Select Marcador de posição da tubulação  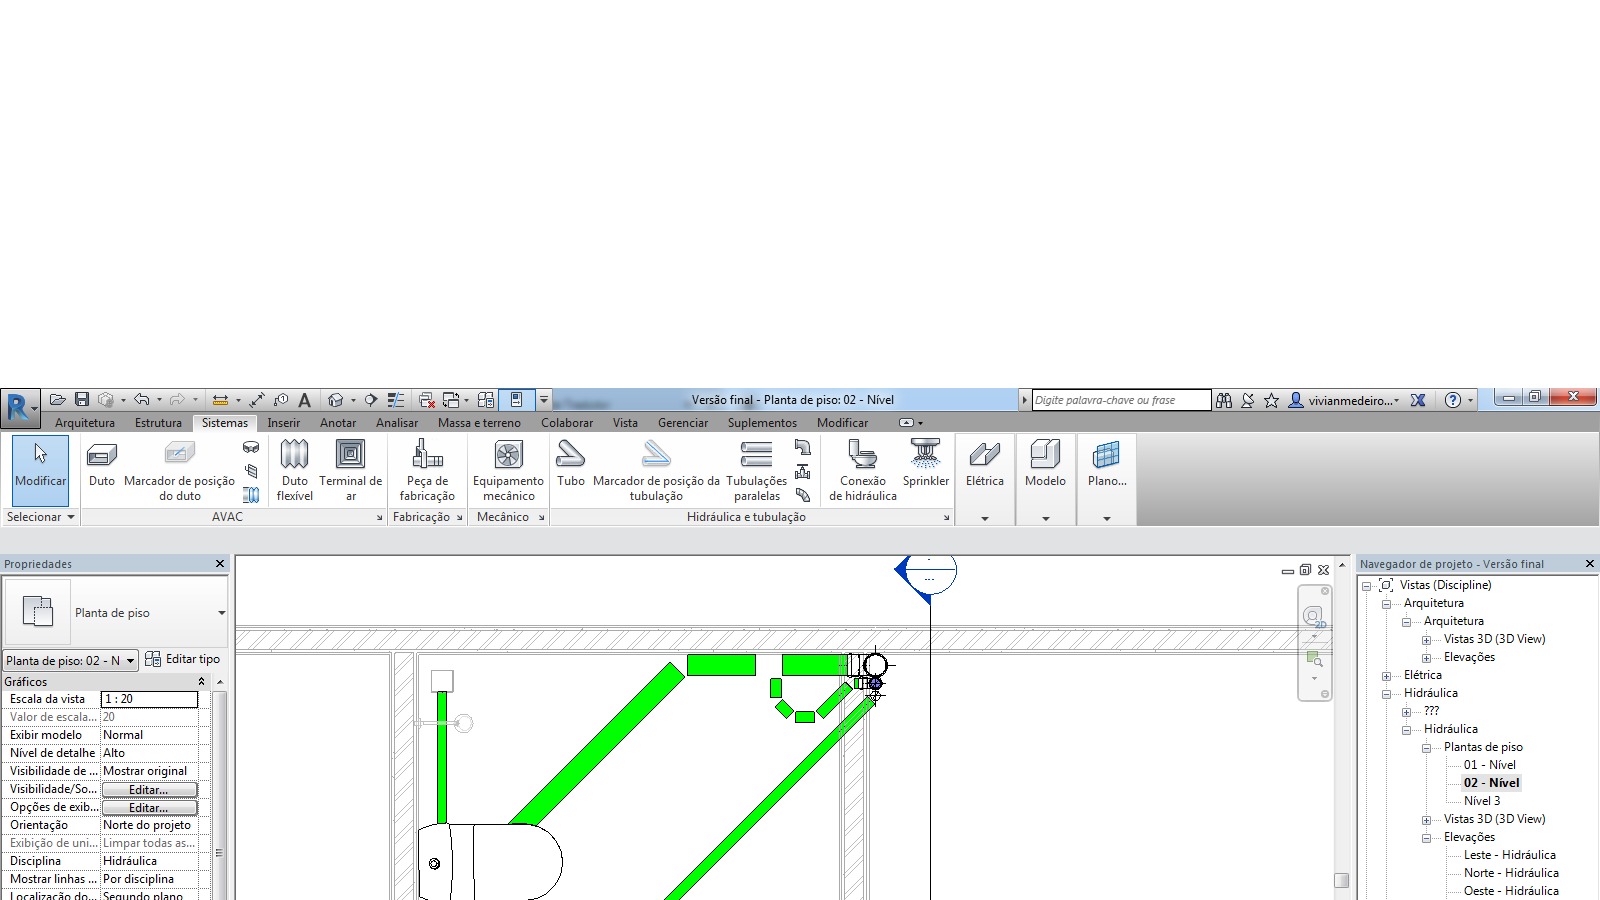click(x=656, y=470)
